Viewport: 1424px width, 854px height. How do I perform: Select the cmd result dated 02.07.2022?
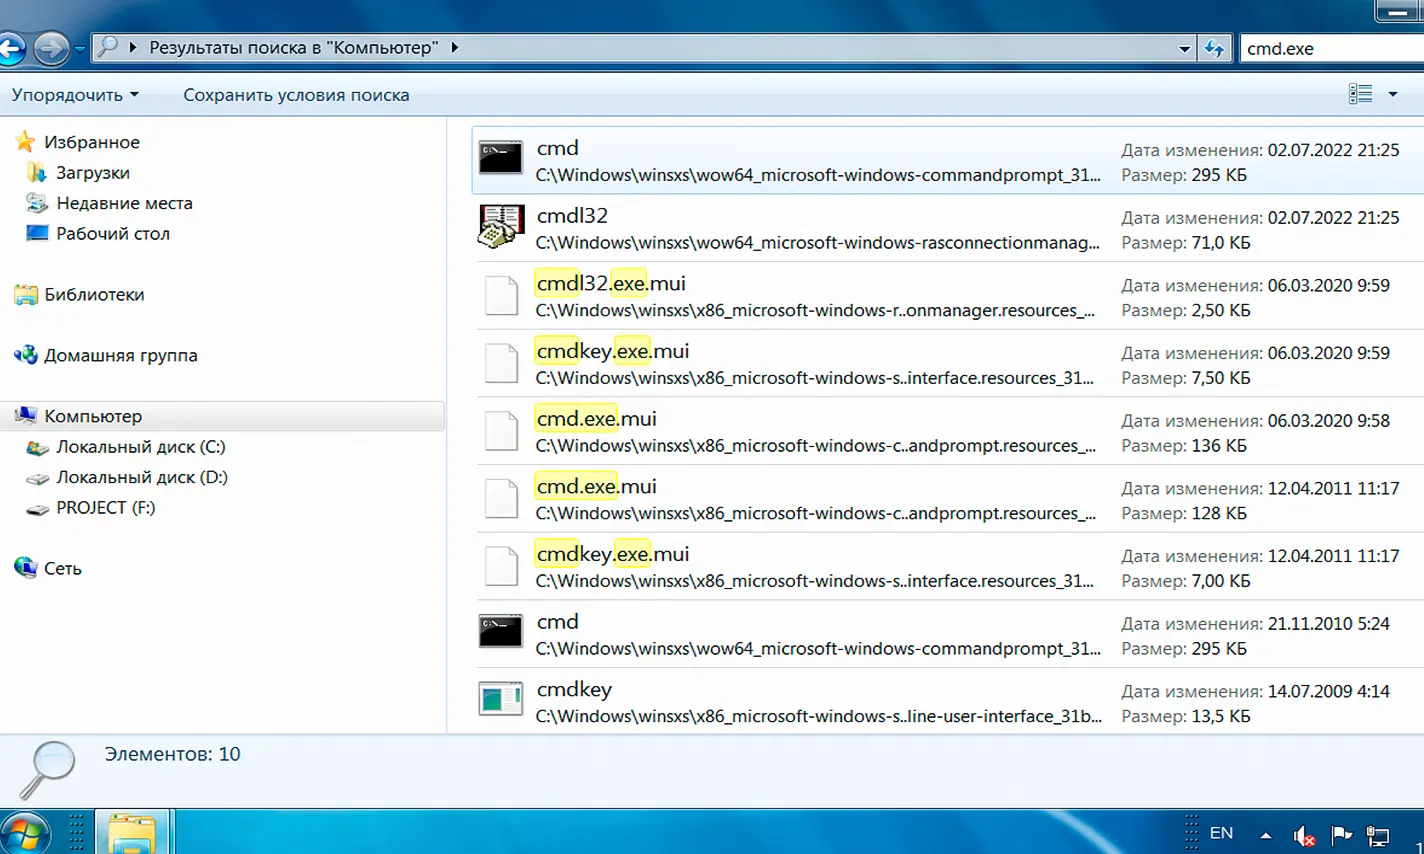coord(948,160)
